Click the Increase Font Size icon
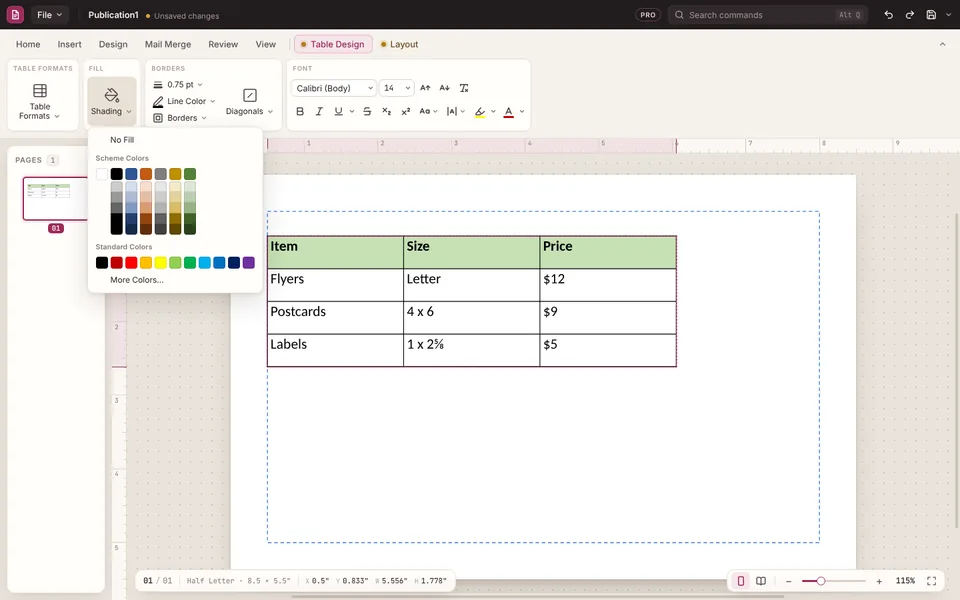 pyautogui.click(x=425, y=88)
